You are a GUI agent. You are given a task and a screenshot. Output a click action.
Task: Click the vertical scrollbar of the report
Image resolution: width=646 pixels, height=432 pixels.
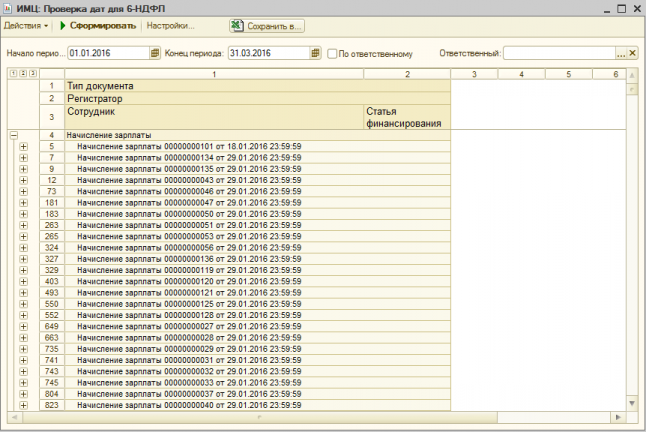tap(631, 250)
